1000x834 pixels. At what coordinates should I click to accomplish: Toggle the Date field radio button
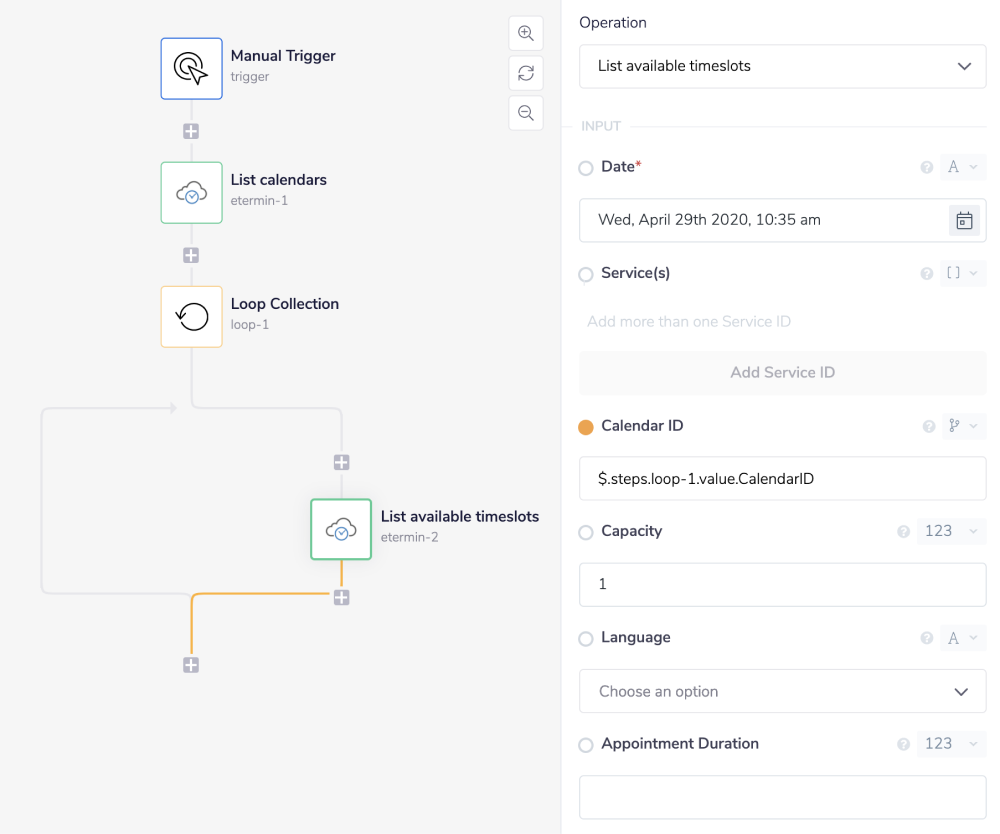click(586, 168)
